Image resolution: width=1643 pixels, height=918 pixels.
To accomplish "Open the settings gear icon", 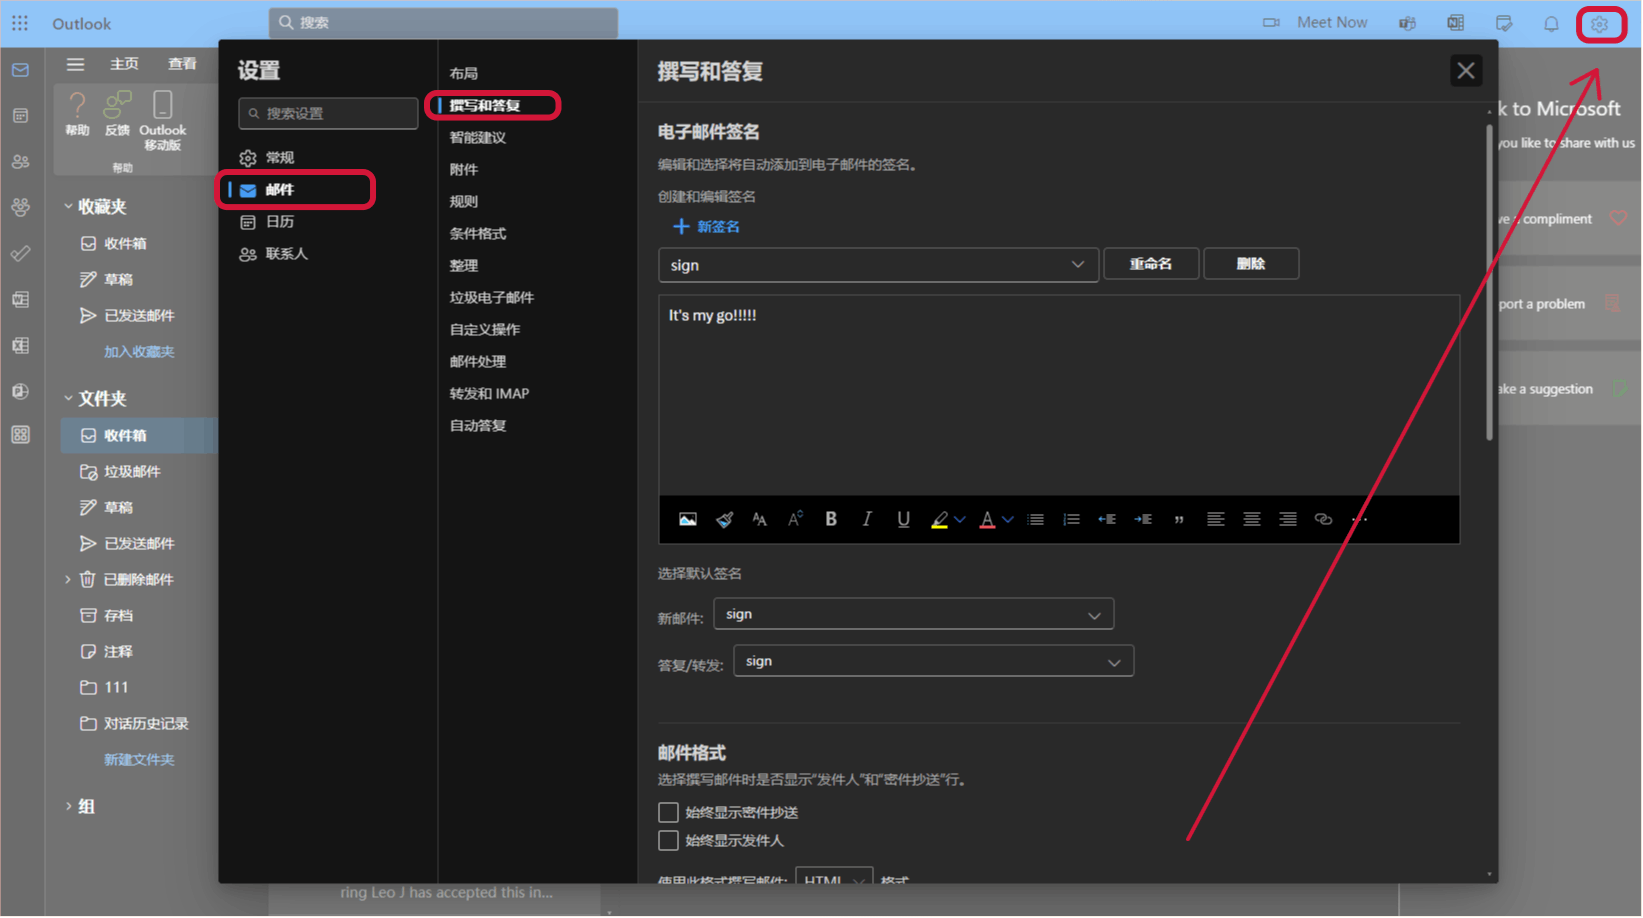I will coord(1600,24).
